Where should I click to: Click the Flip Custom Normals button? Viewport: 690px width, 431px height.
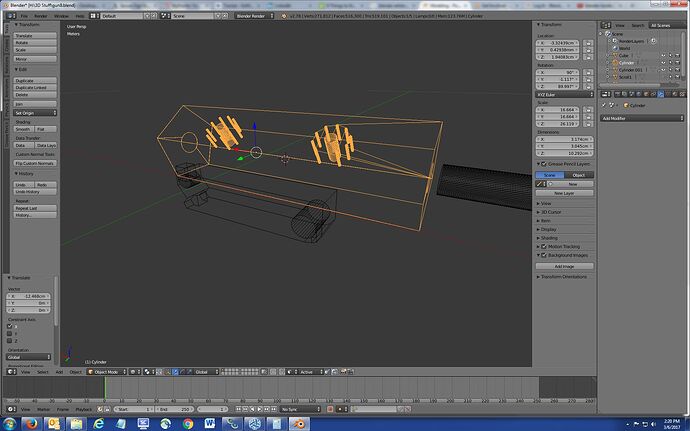click(x=35, y=163)
